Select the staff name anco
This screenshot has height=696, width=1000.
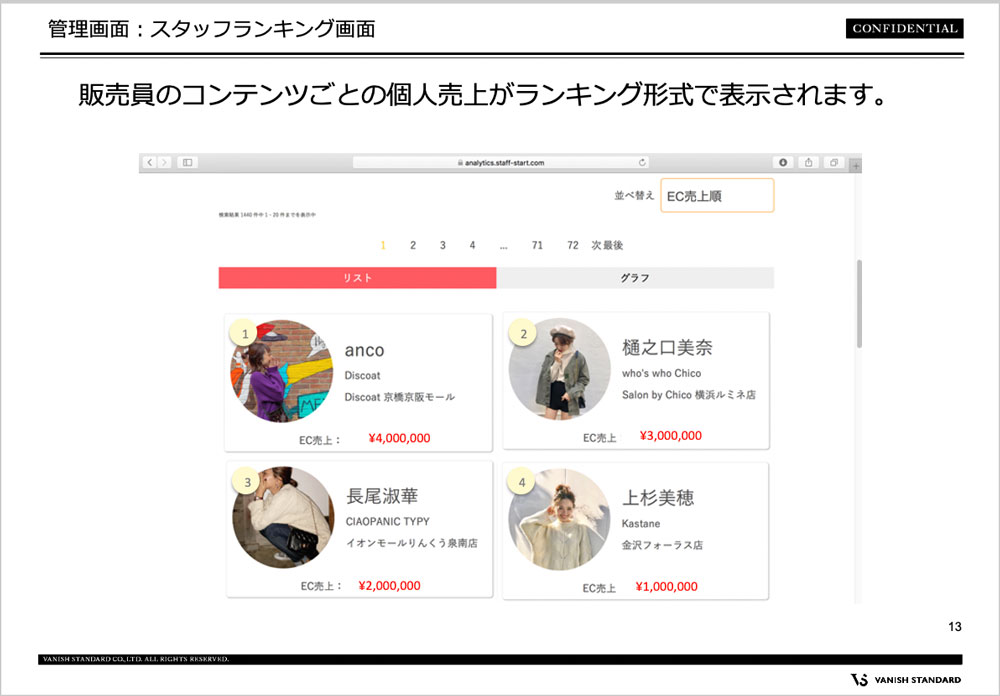click(x=364, y=350)
